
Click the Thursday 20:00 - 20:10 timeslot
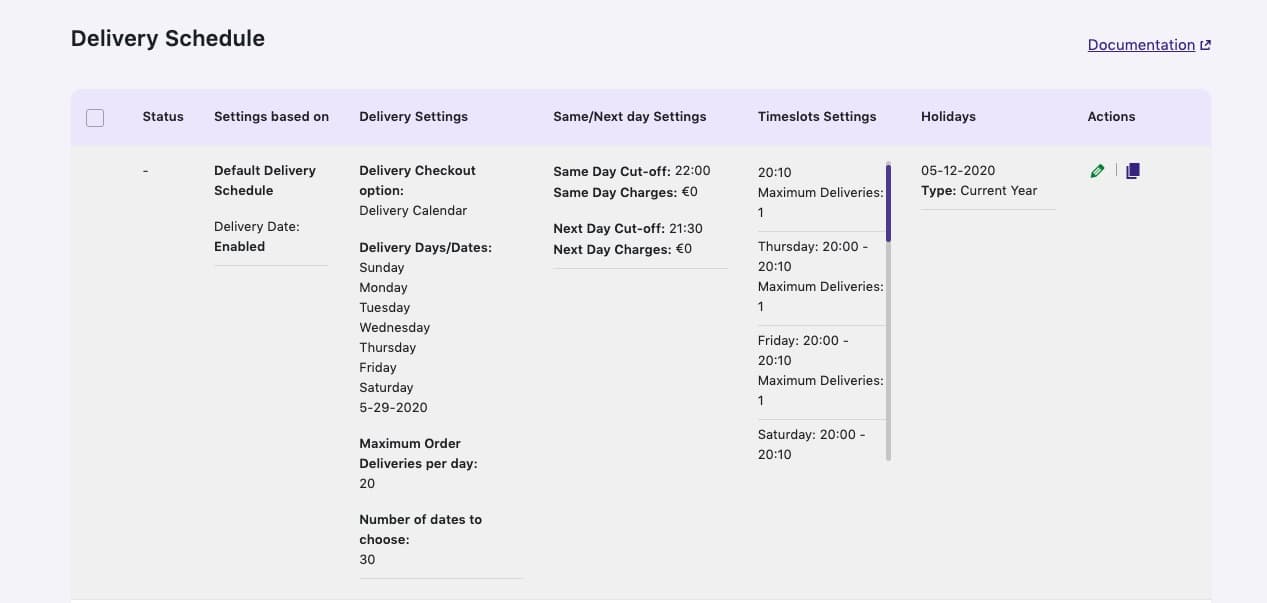812,257
